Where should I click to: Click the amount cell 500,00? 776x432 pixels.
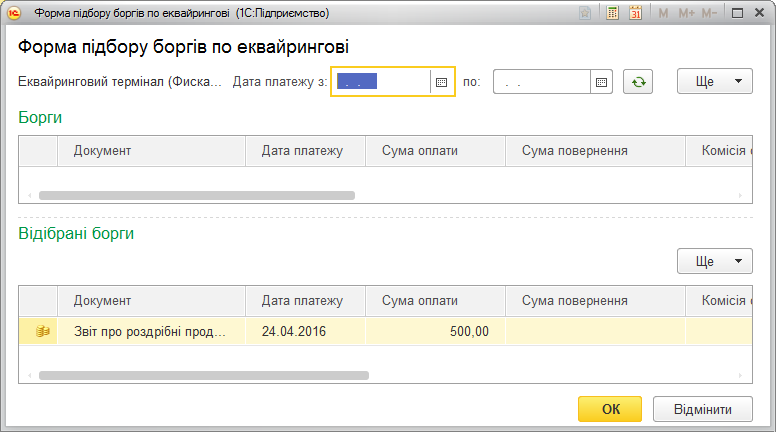[x=436, y=331]
